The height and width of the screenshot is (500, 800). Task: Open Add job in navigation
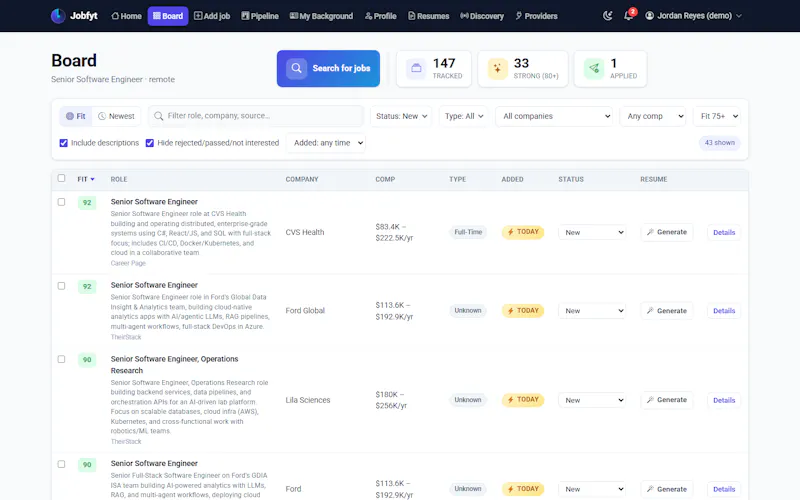point(212,16)
